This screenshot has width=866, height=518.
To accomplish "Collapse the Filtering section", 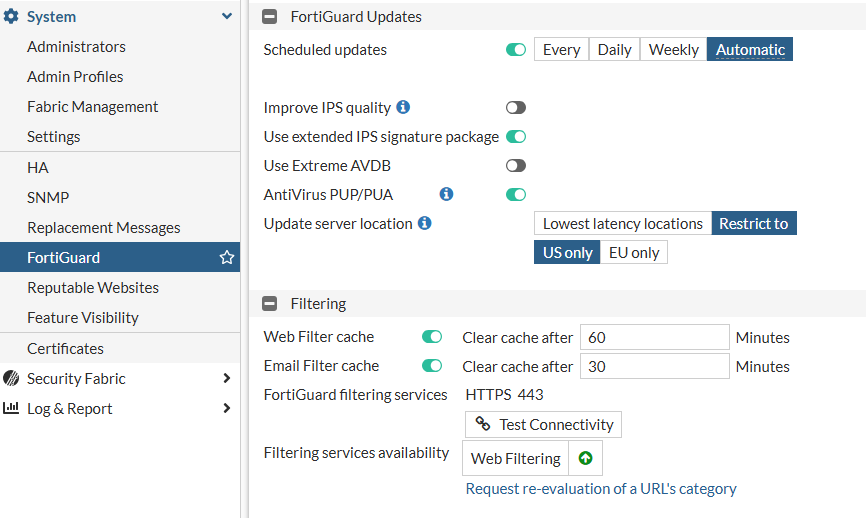I will click(x=269, y=303).
